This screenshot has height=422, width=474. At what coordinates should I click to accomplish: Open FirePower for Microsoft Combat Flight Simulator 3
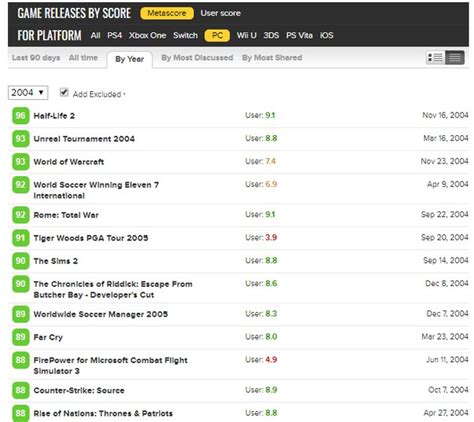(x=111, y=365)
